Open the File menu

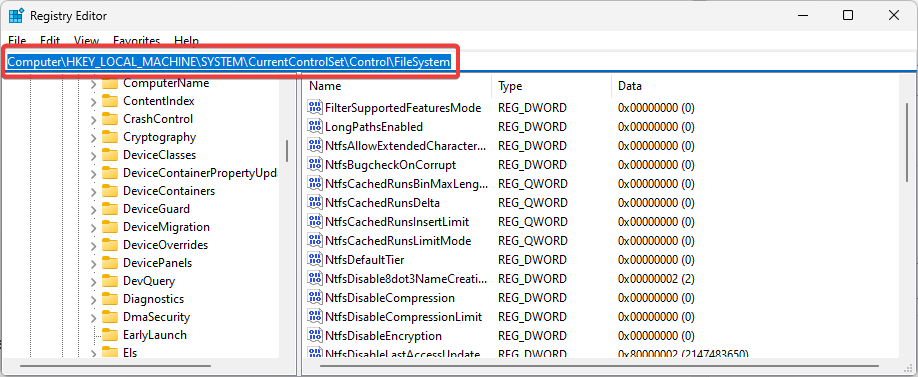[17, 41]
